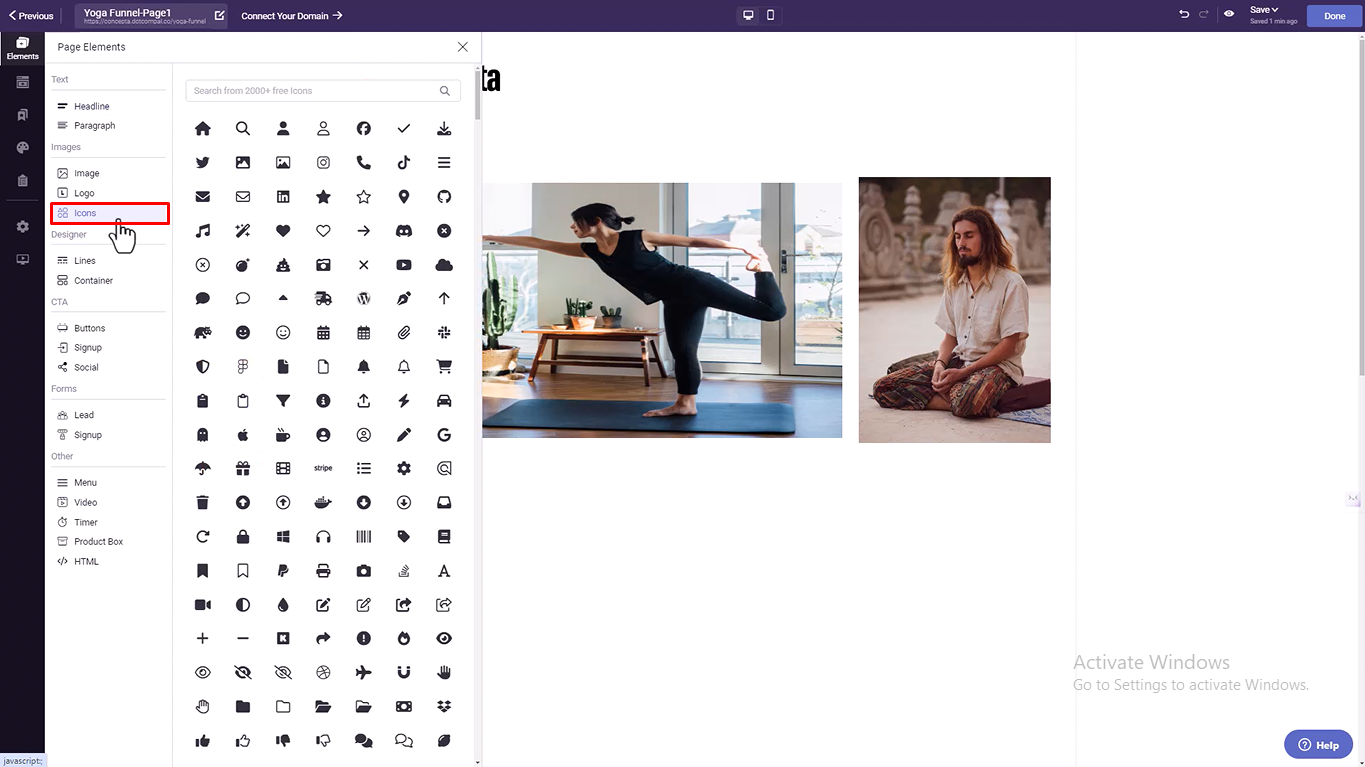Pick the Slack logo icon
Viewport: 1365px width, 767px height.
tap(444, 333)
